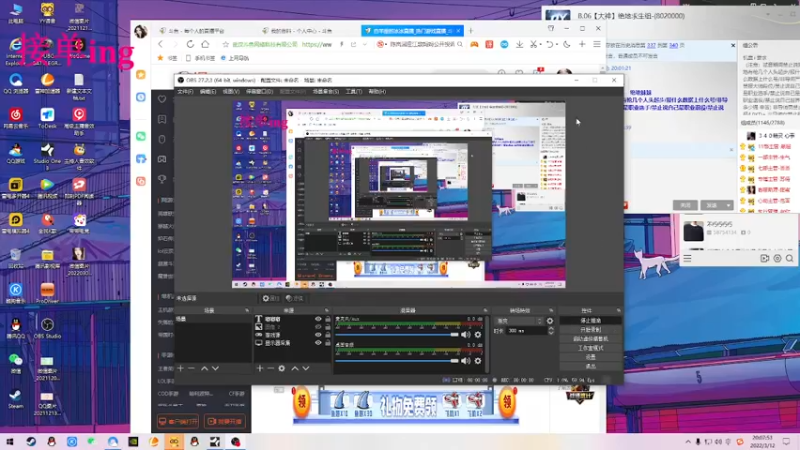Move source up with arrow icon
The width and height of the screenshot is (800, 450).
(294, 368)
